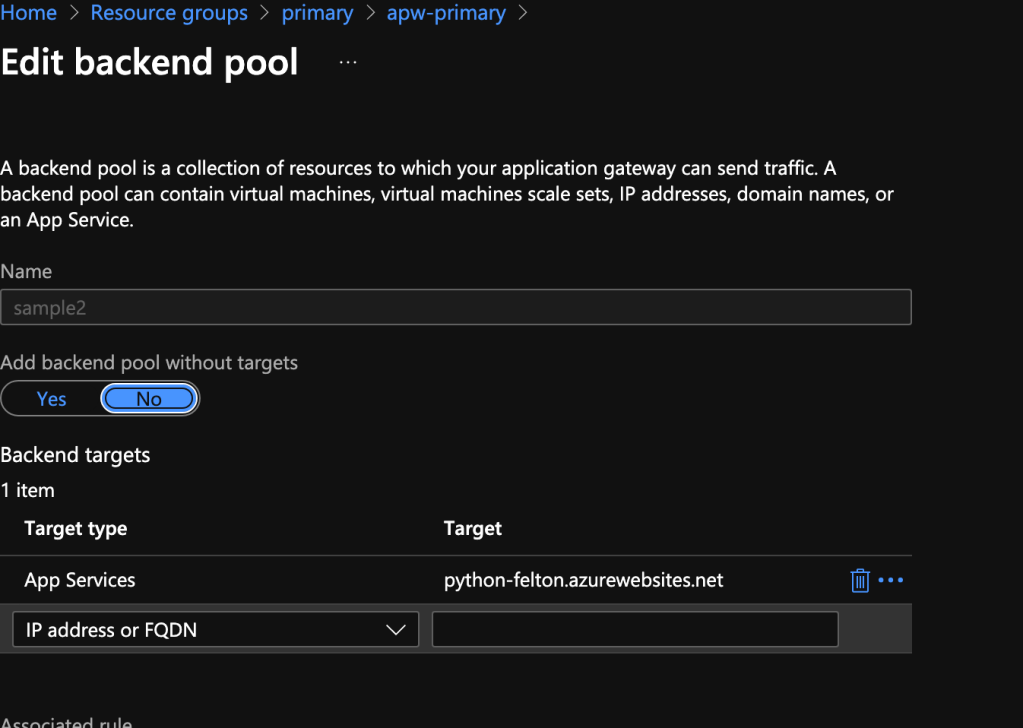Click the Backend targets section heading

[x=76, y=455]
